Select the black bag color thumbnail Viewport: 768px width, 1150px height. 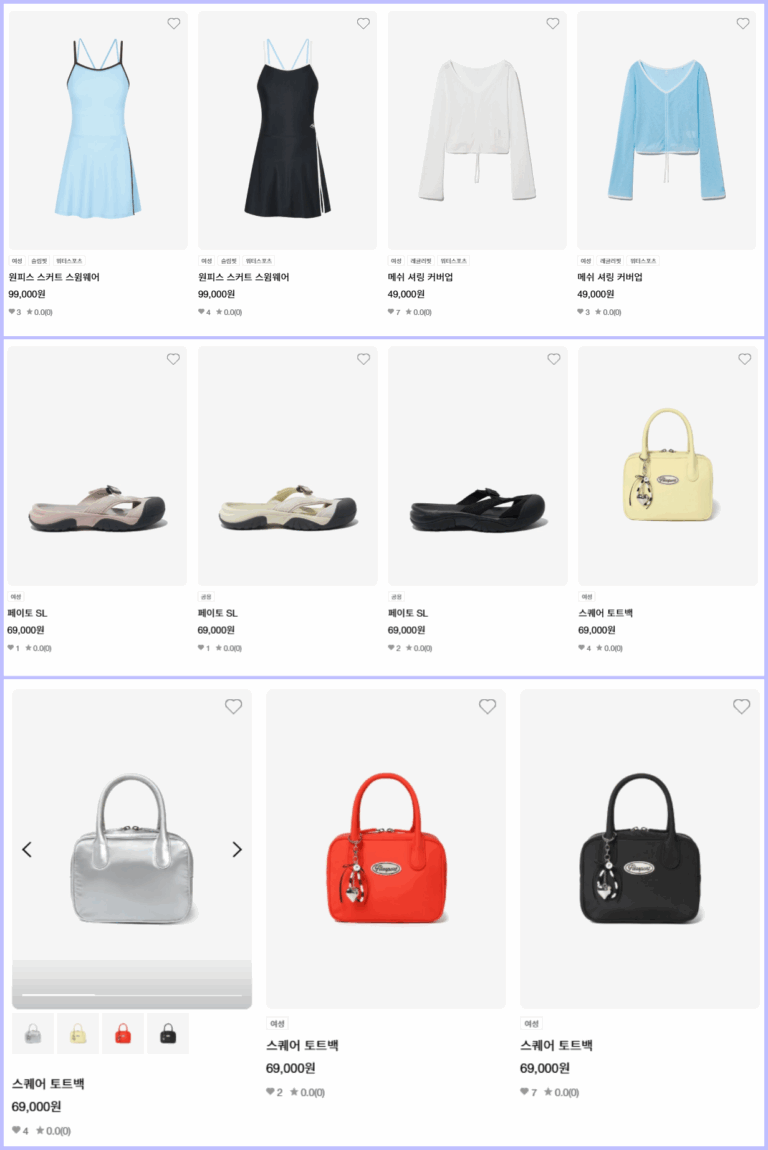pyautogui.click(x=168, y=1033)
